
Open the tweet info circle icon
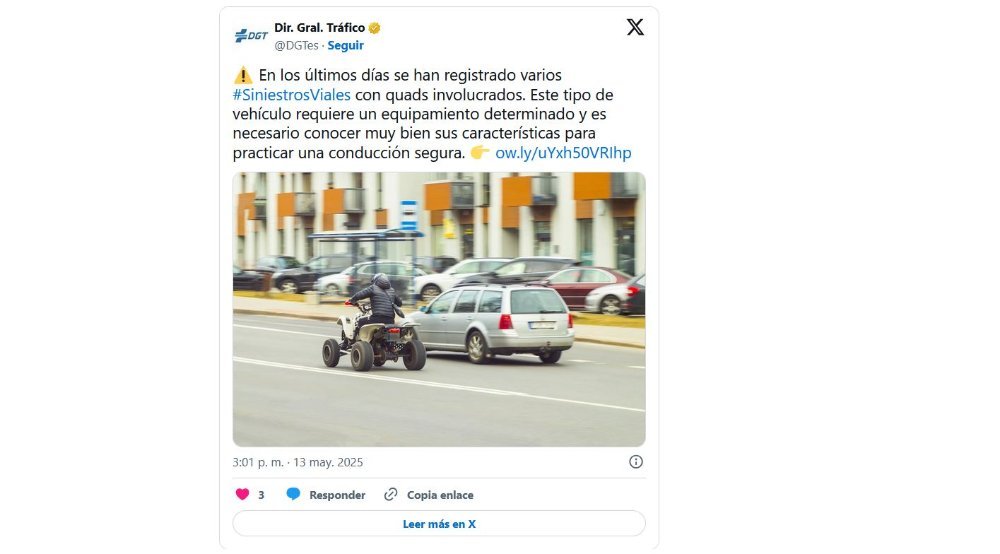coord(636,462)
